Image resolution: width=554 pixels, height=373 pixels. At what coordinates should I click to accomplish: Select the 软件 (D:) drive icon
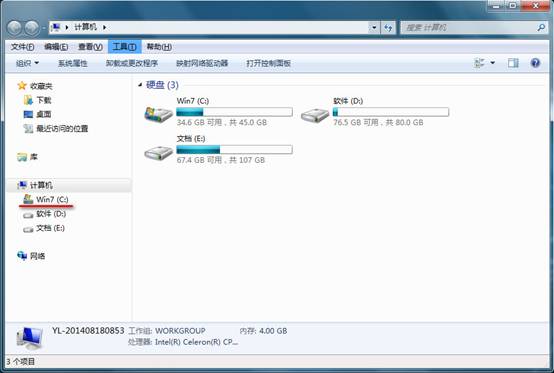click(315, 114)
